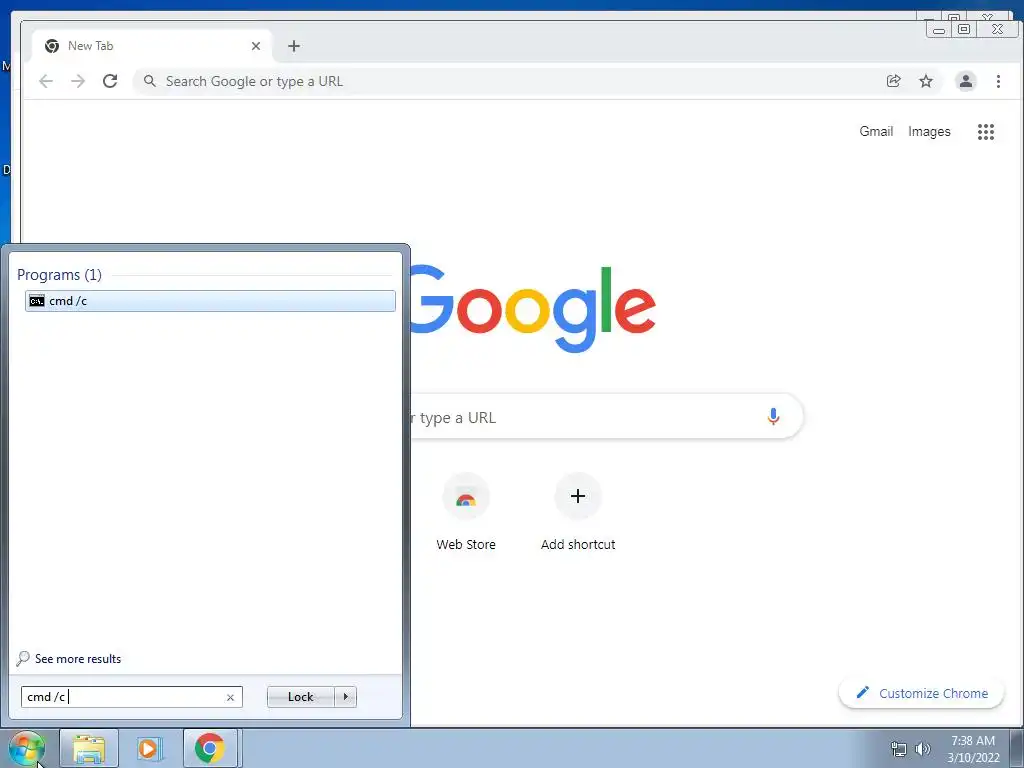Viewport: 1024px width, 768px height.
Task: Close the New Tab tab
Action: (x=256, y=46)
